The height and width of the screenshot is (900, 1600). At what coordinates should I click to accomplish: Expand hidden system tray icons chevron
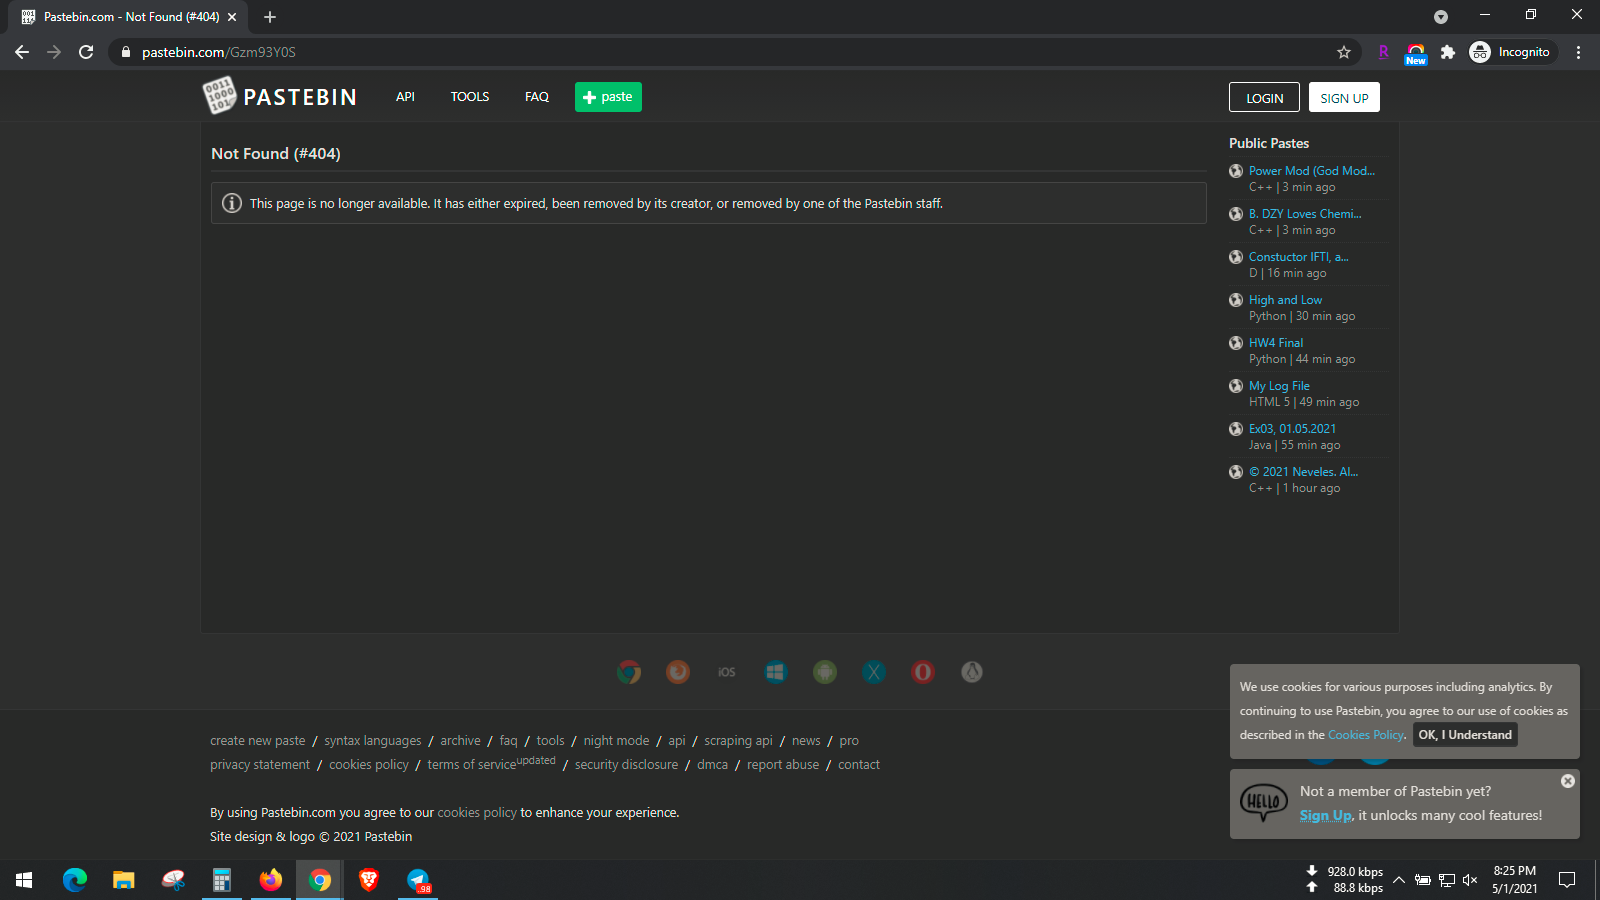1399,880
